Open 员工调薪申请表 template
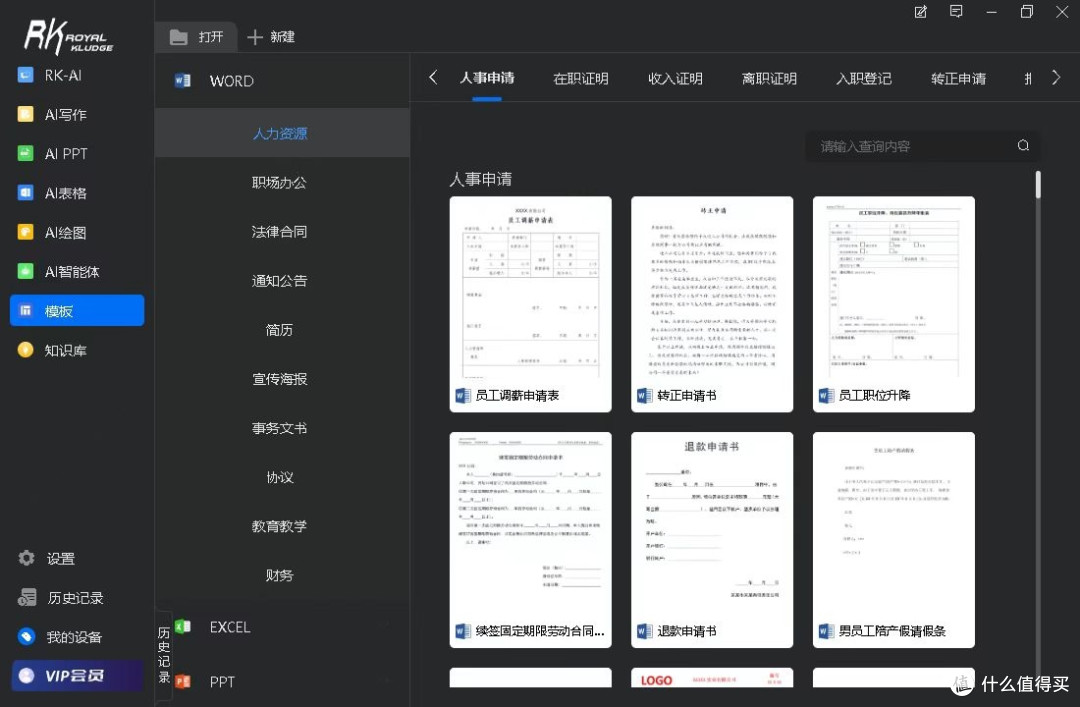1080x707 pixels. [530, 305]
